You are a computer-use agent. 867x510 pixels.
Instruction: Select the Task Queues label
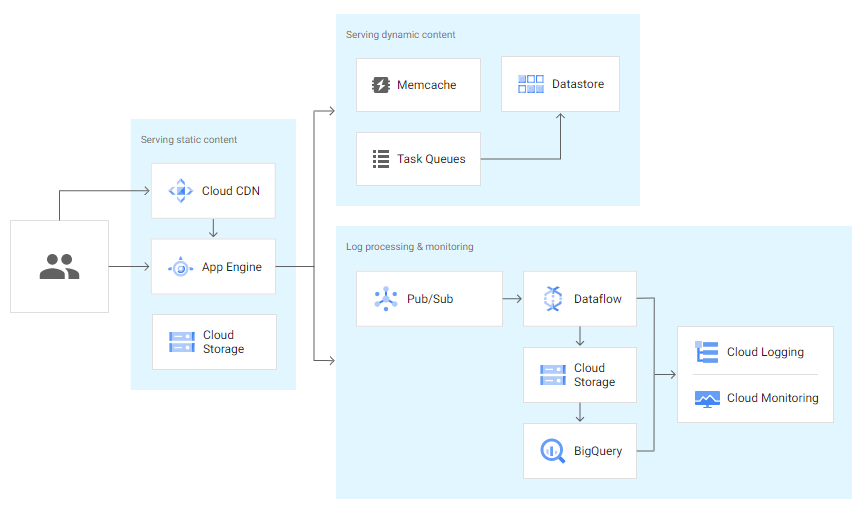click(431, 159)
